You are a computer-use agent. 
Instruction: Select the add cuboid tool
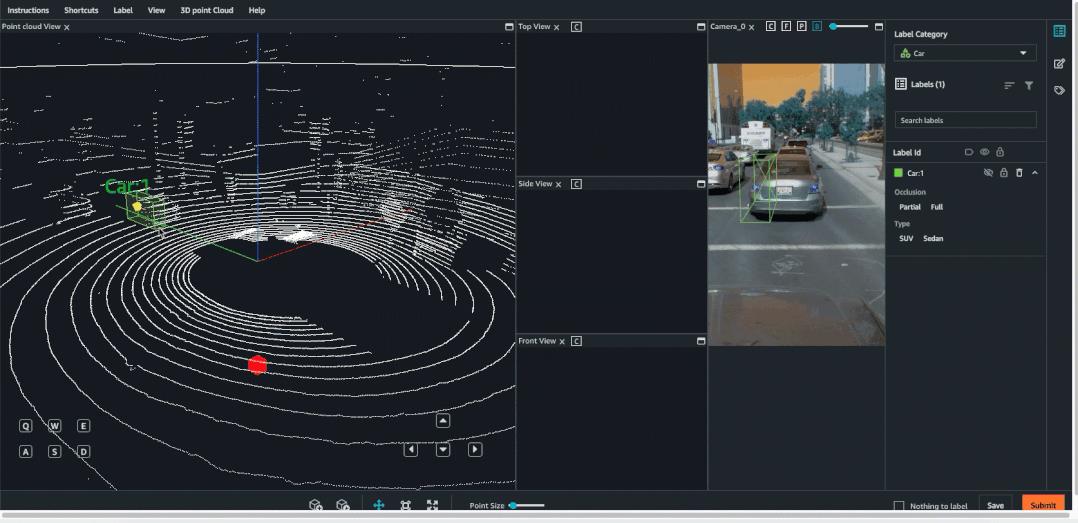(316, 505)
